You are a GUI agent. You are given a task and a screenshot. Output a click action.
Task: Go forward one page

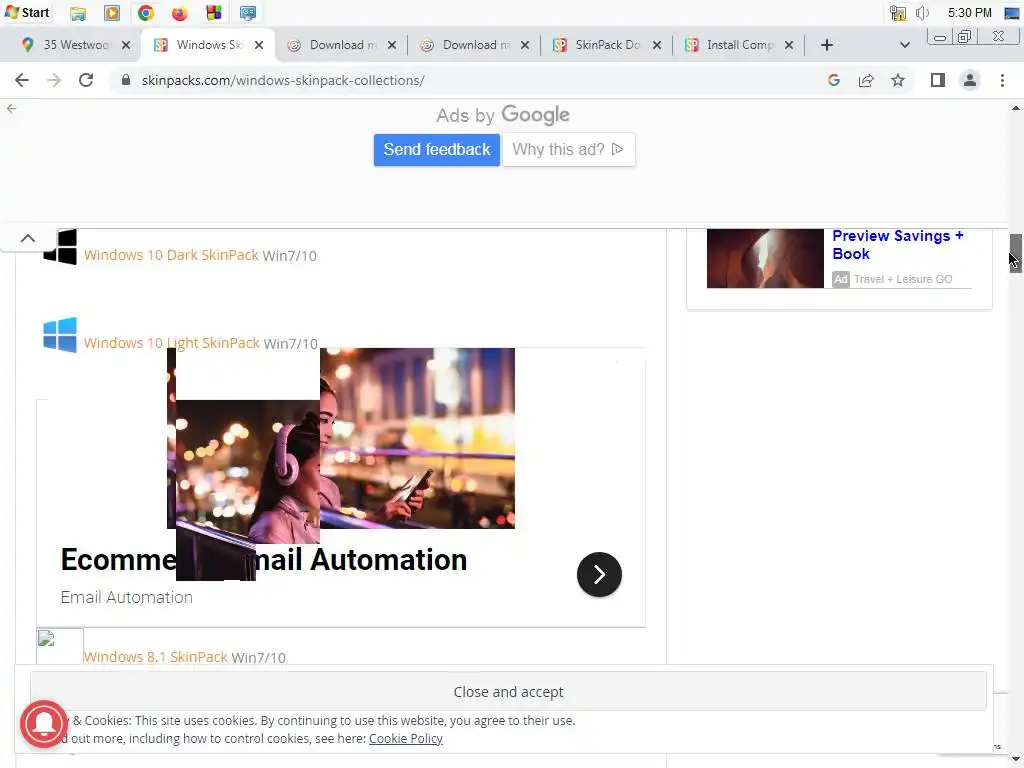tap(54, 80)
